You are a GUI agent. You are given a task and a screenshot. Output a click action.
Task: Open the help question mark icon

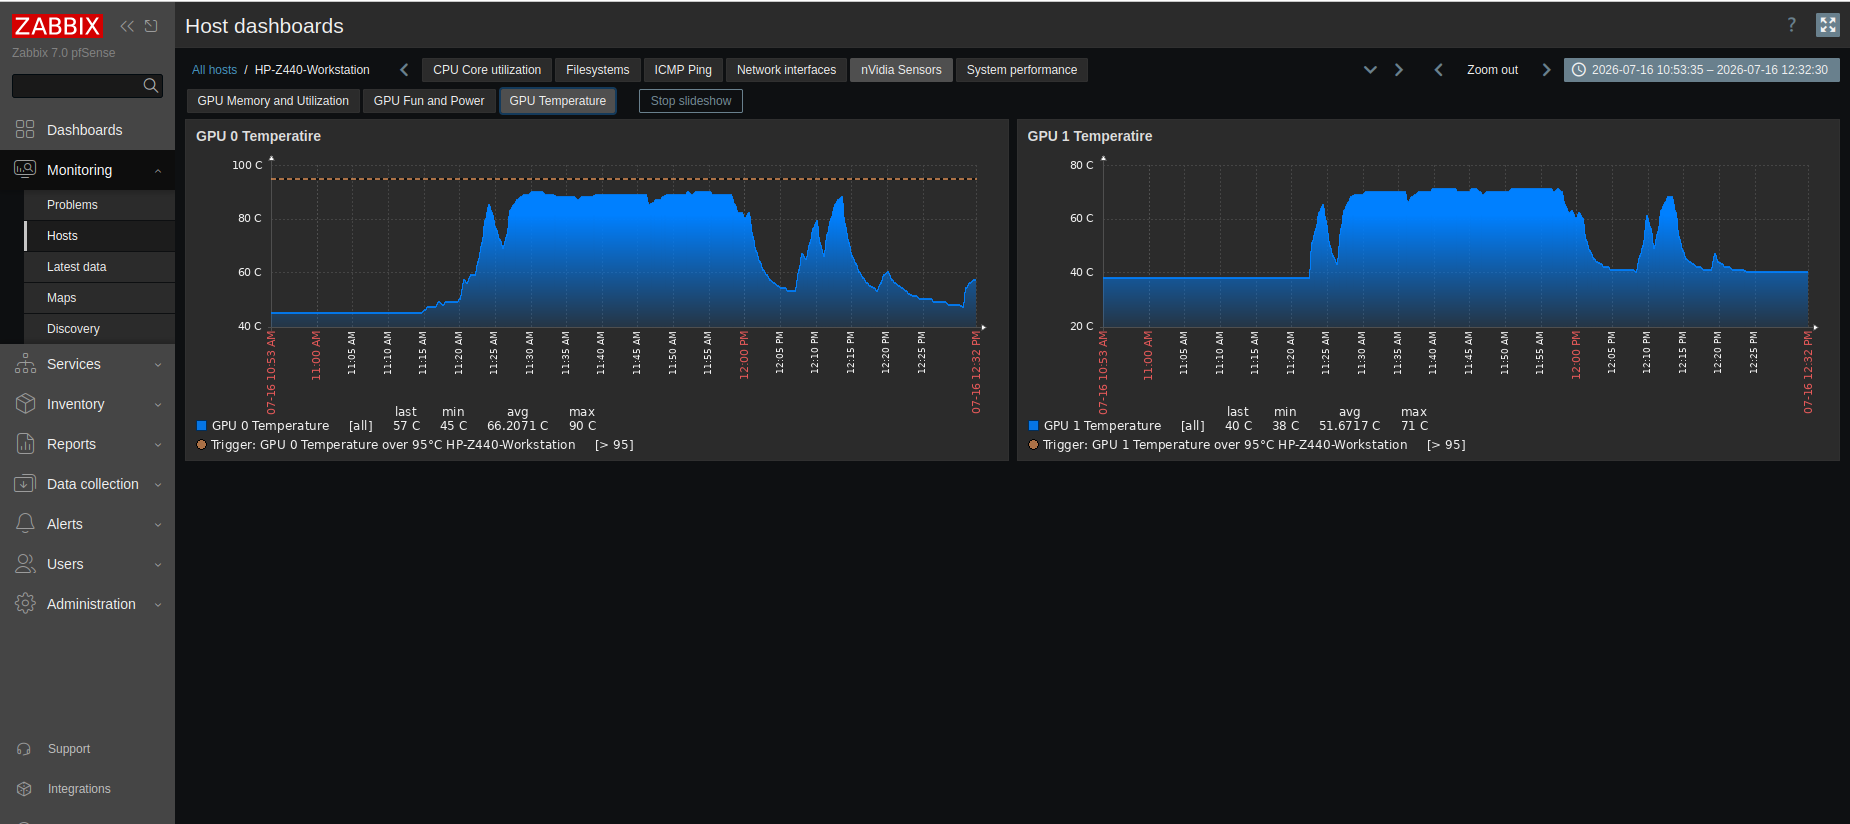click(1792, 25)
